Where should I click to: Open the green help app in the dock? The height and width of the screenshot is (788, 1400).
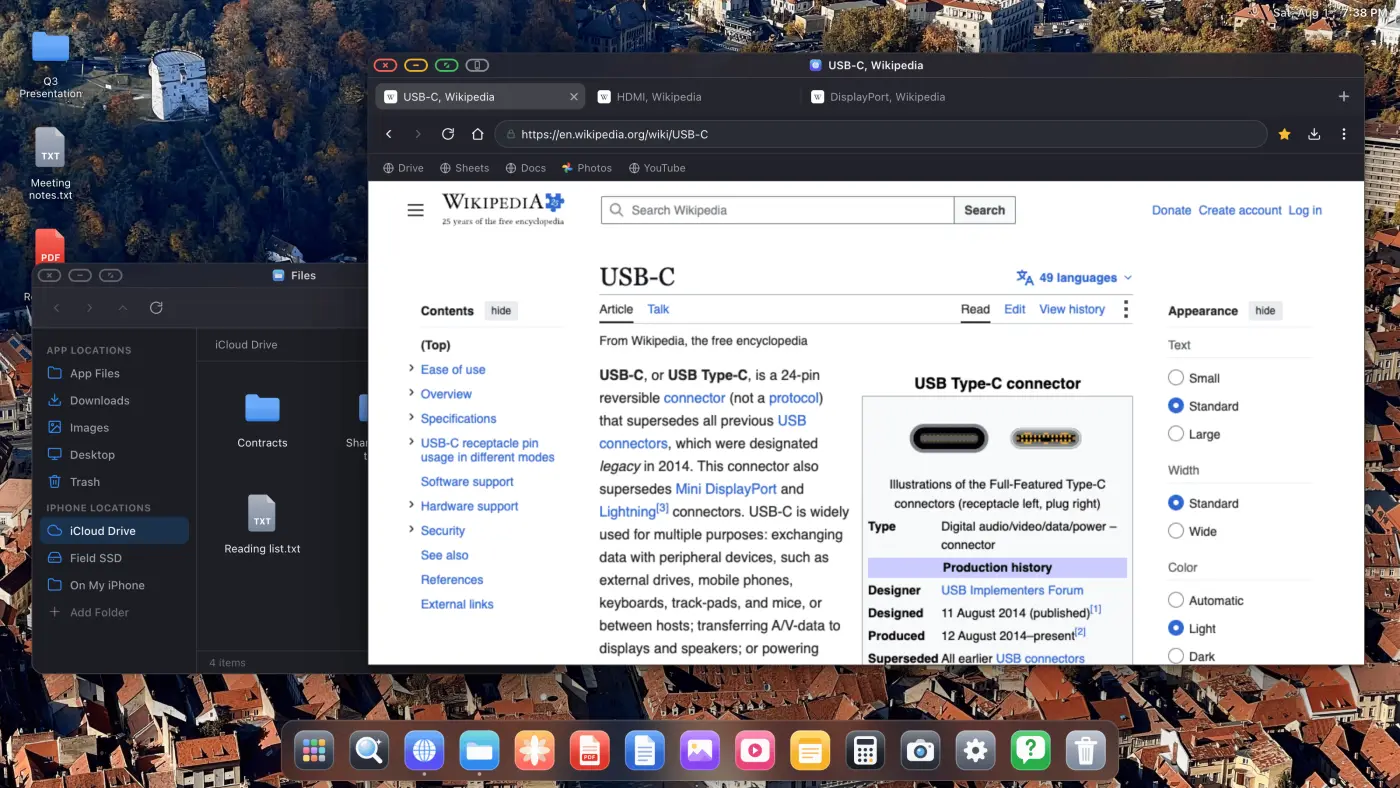(x=1031, y=750)
